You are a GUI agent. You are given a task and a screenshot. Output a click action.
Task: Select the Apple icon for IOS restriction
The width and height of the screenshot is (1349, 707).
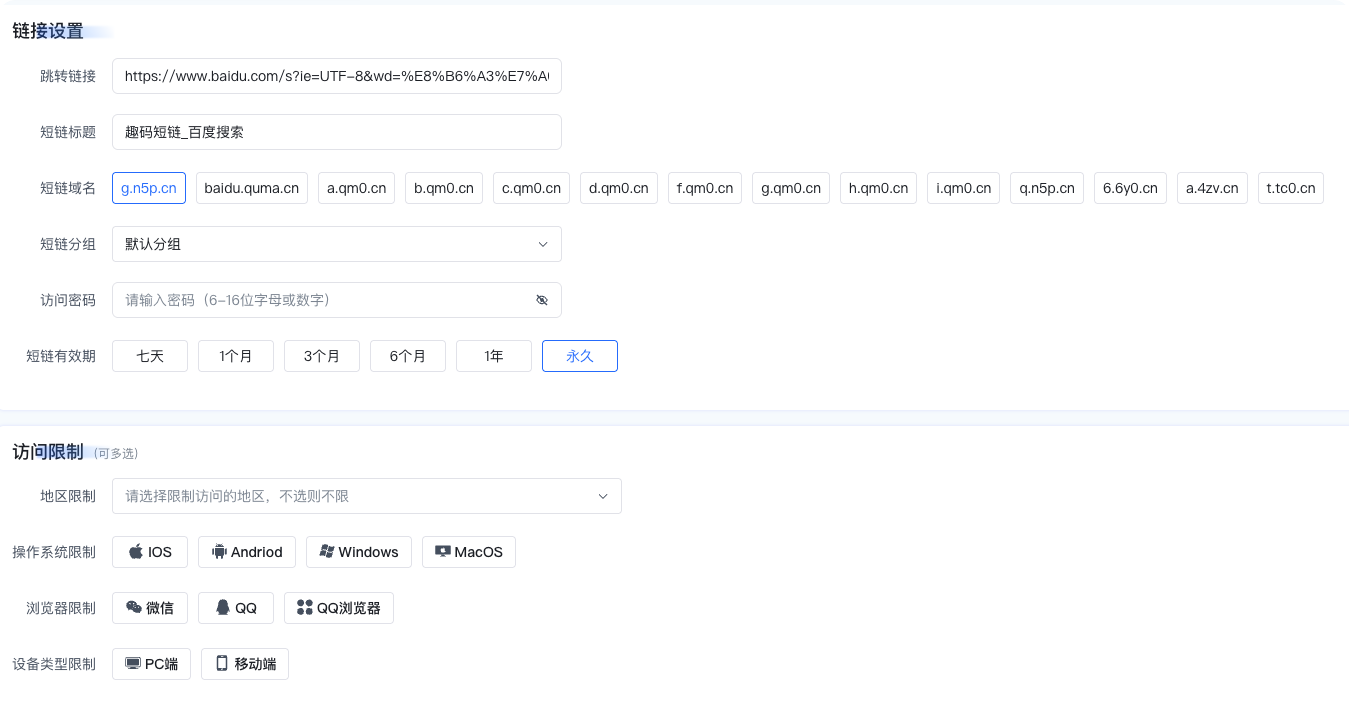pos(135,551)
